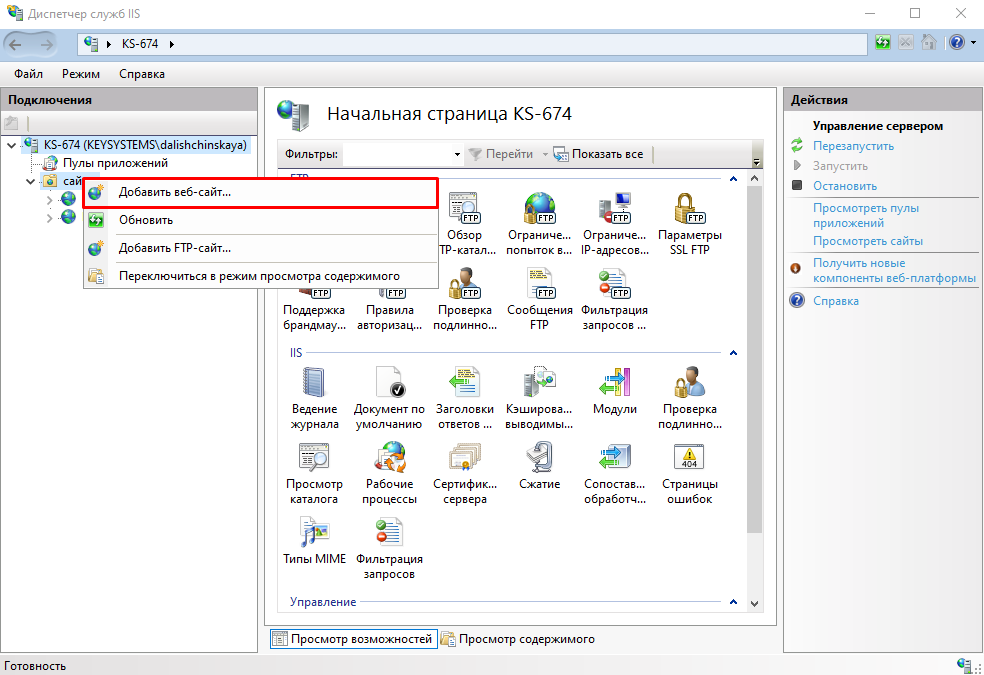984x675 pixels.
Task: Switch to Просмотр содержимого tab
Action: [518, 639]
